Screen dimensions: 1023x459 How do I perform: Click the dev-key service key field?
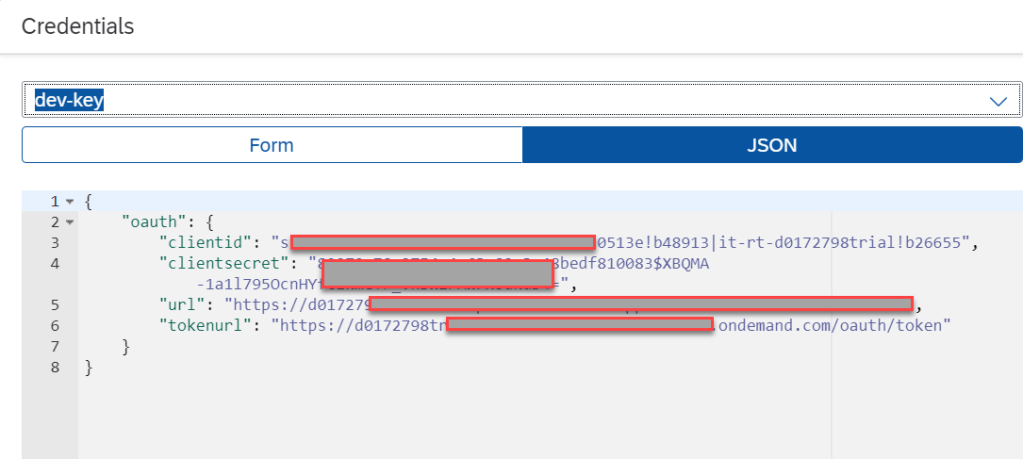[500, 101]
